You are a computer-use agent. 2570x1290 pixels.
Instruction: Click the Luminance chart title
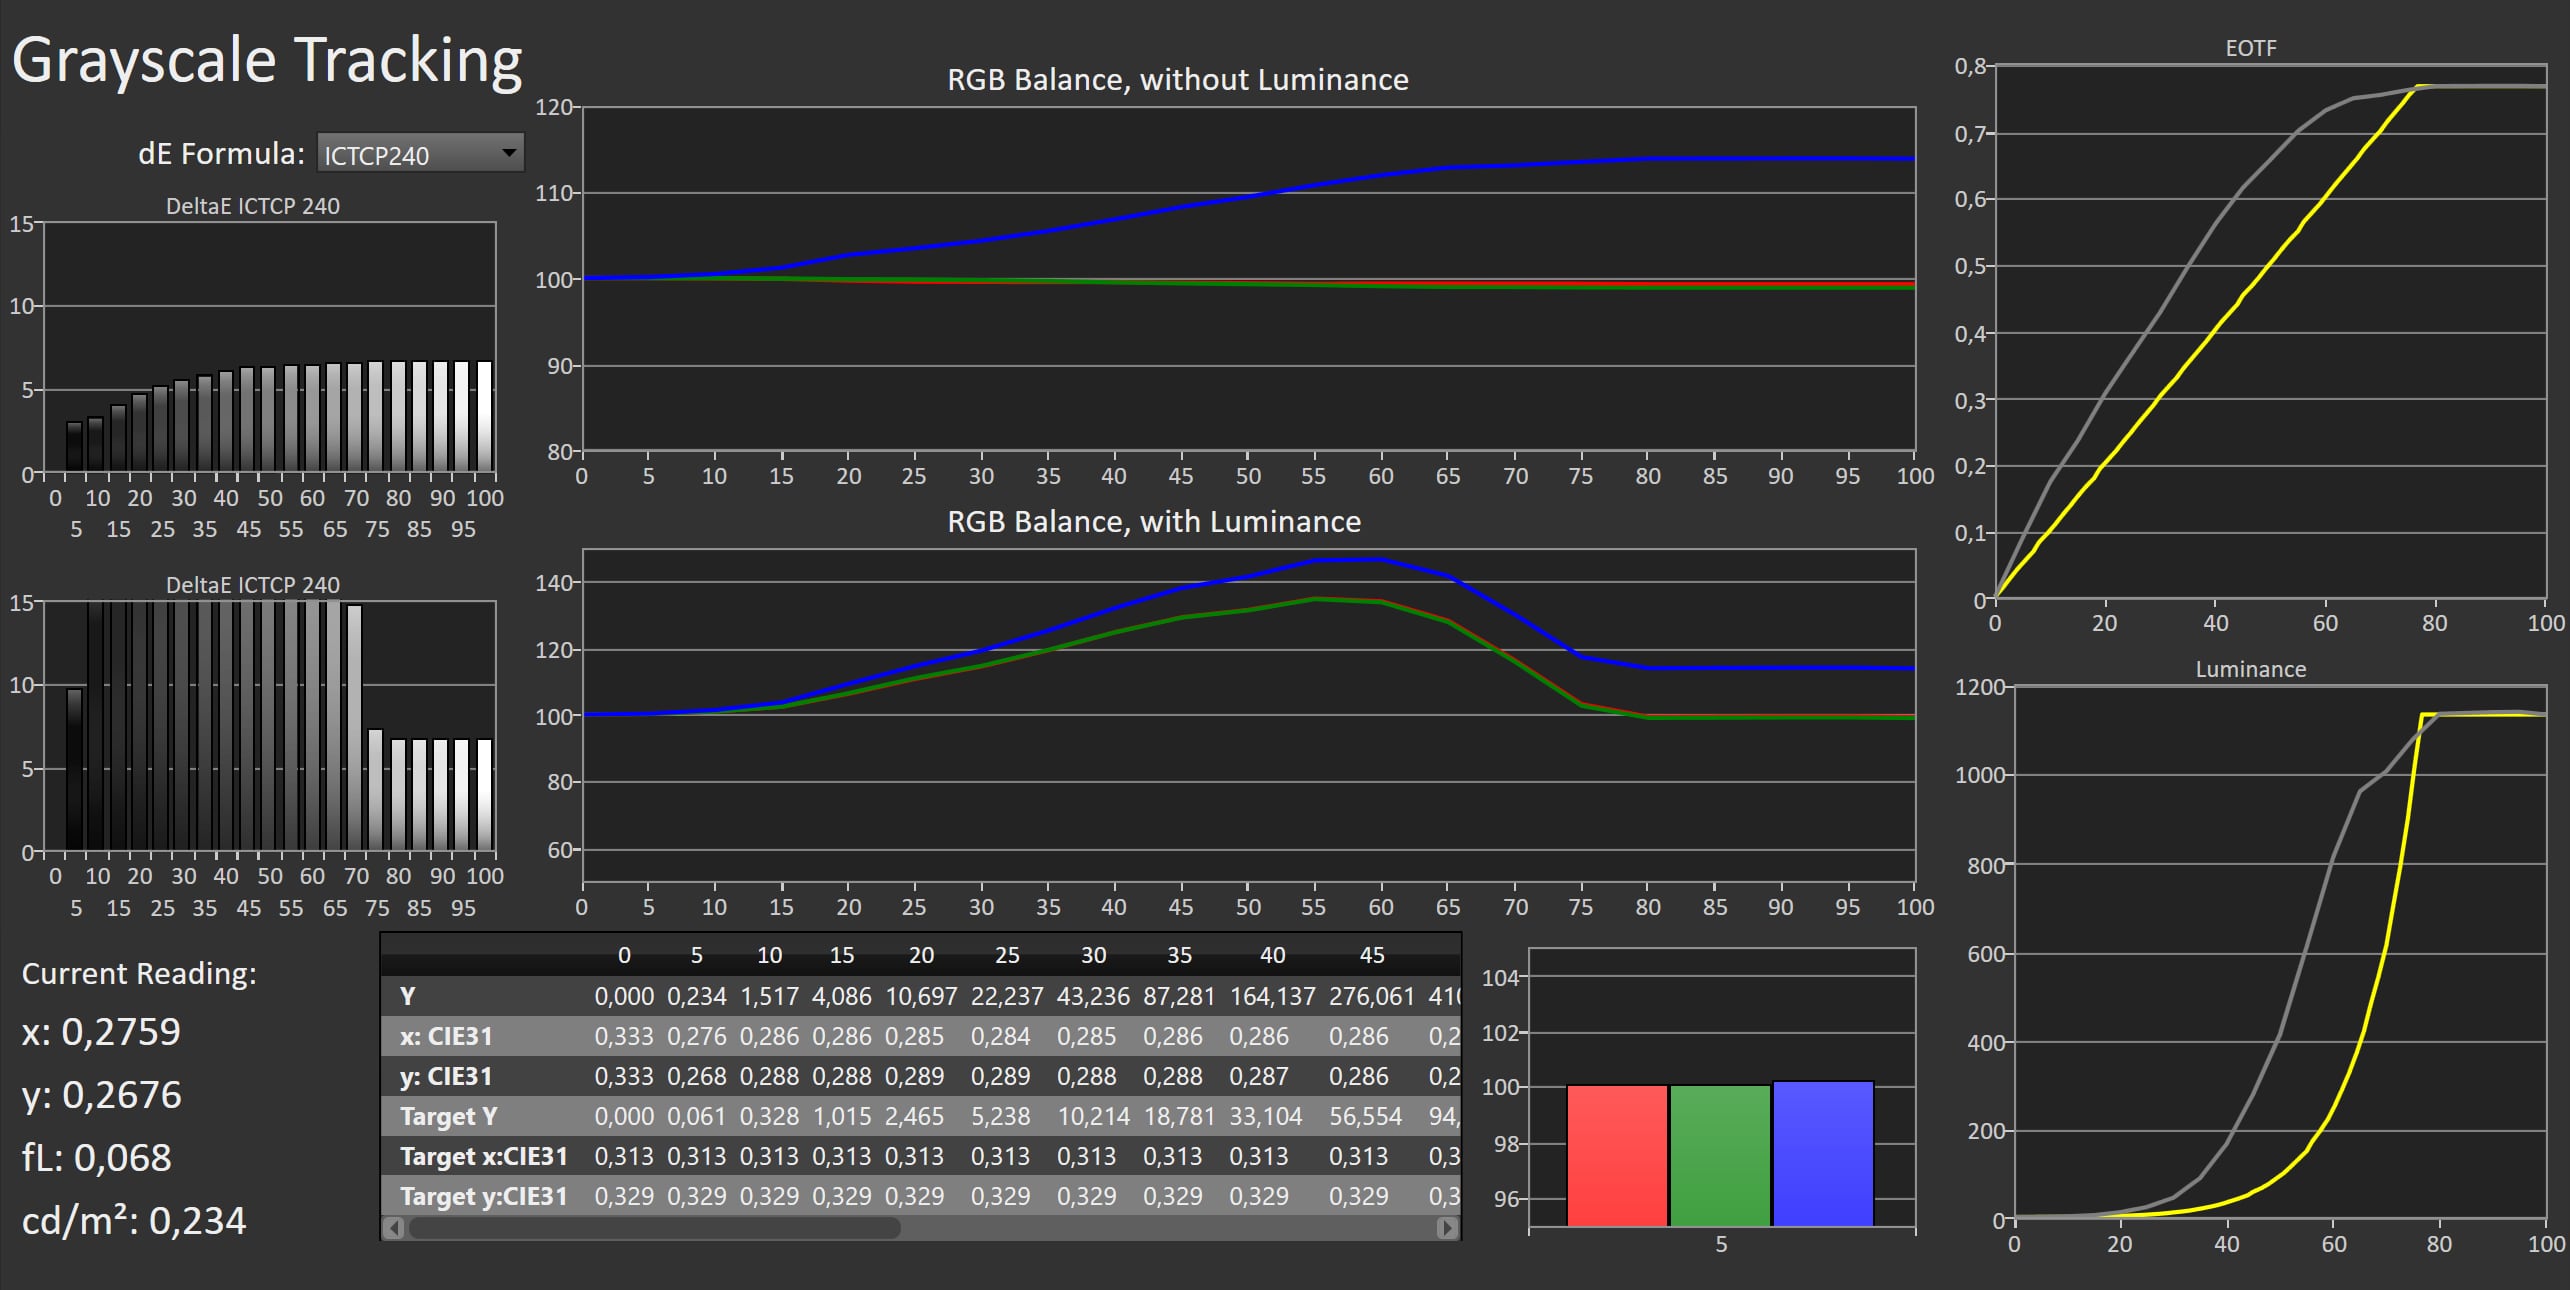click(x=2250, y=669)
